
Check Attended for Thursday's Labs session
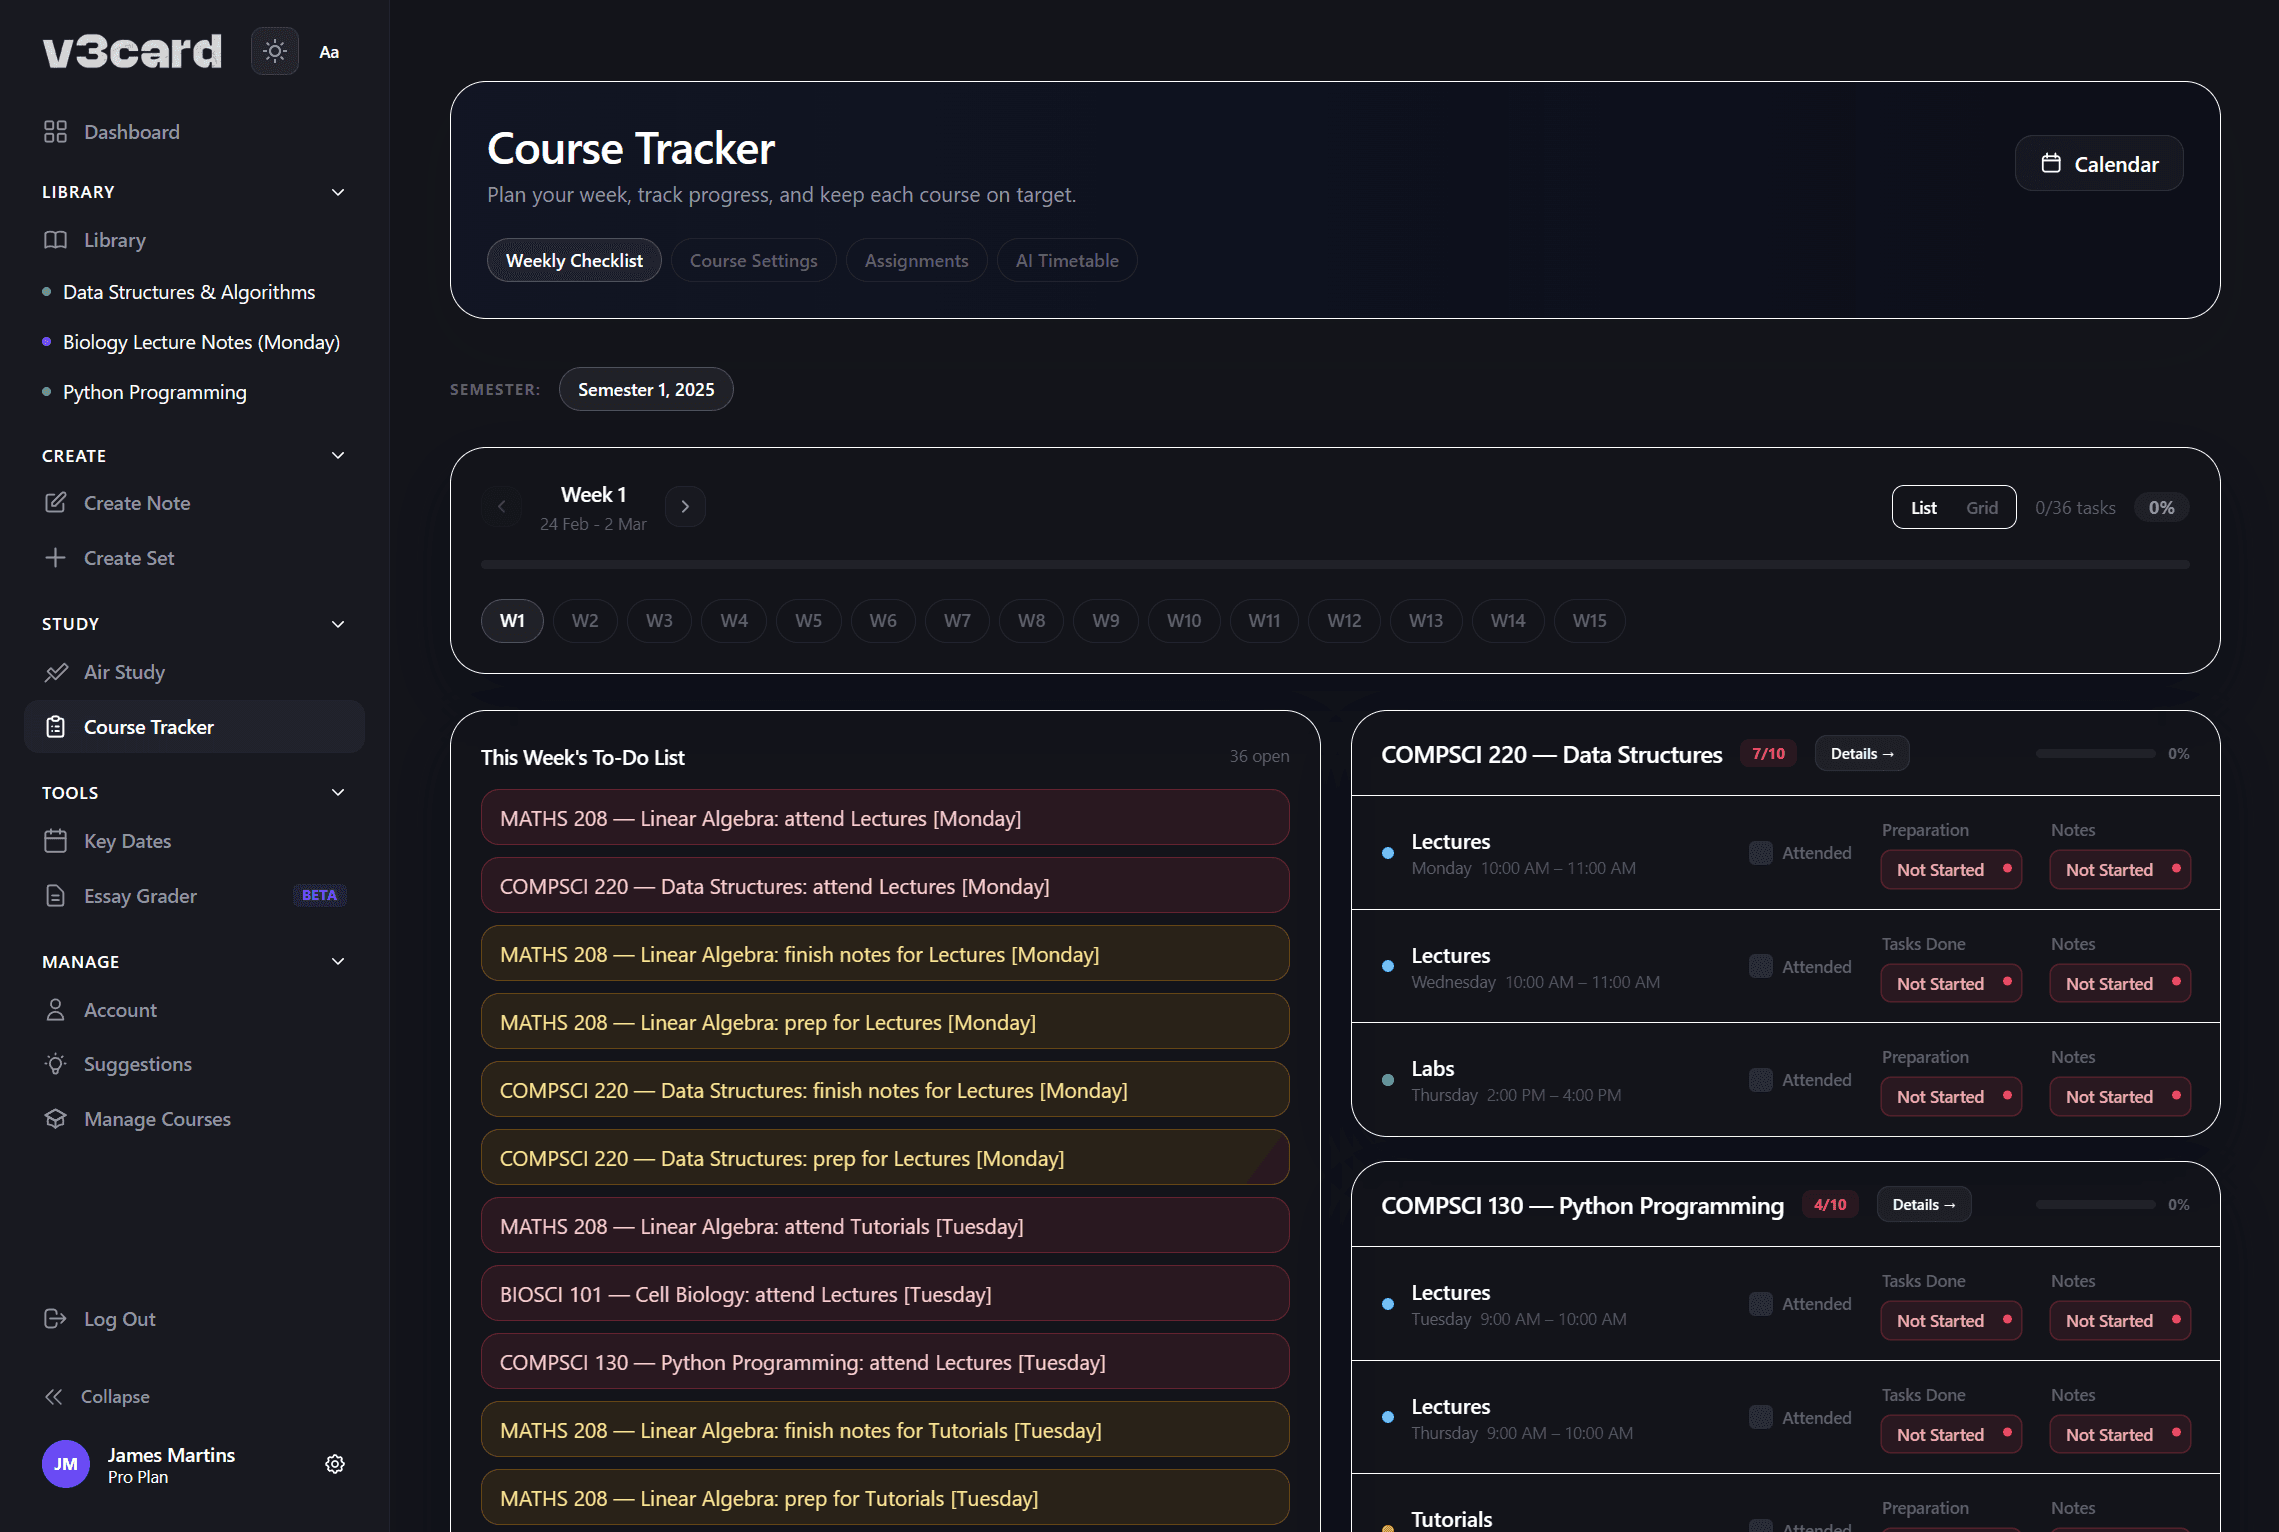click(1760, 1079)
